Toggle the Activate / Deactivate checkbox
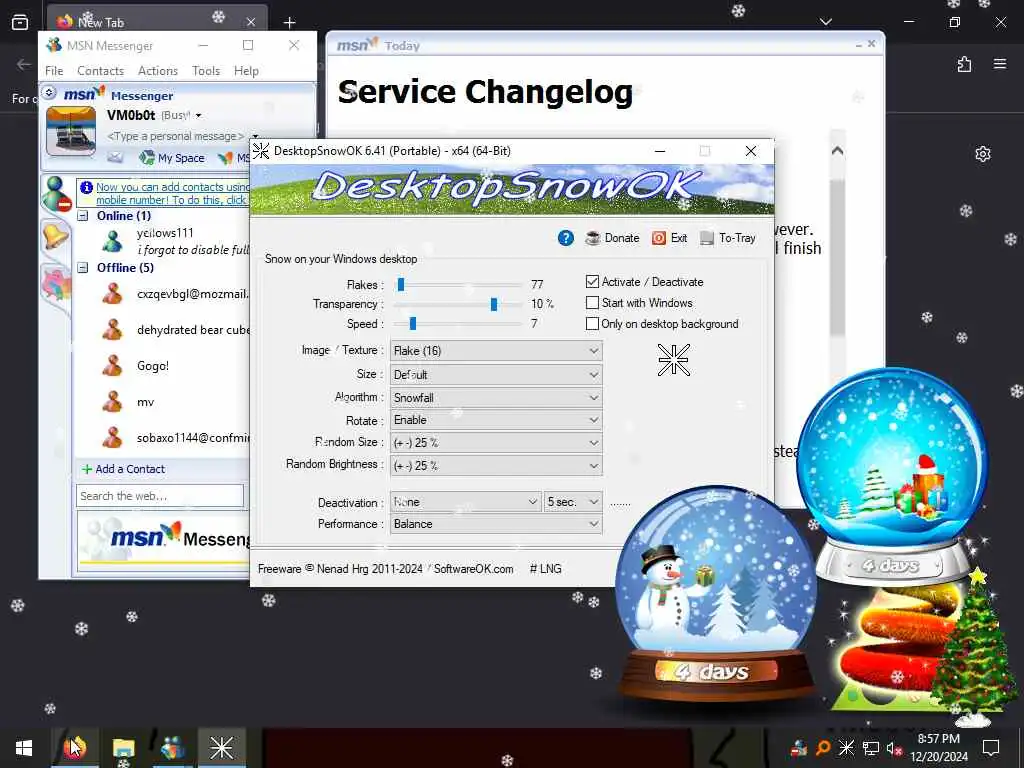1024x768 pixels. [x=592, y=281]
